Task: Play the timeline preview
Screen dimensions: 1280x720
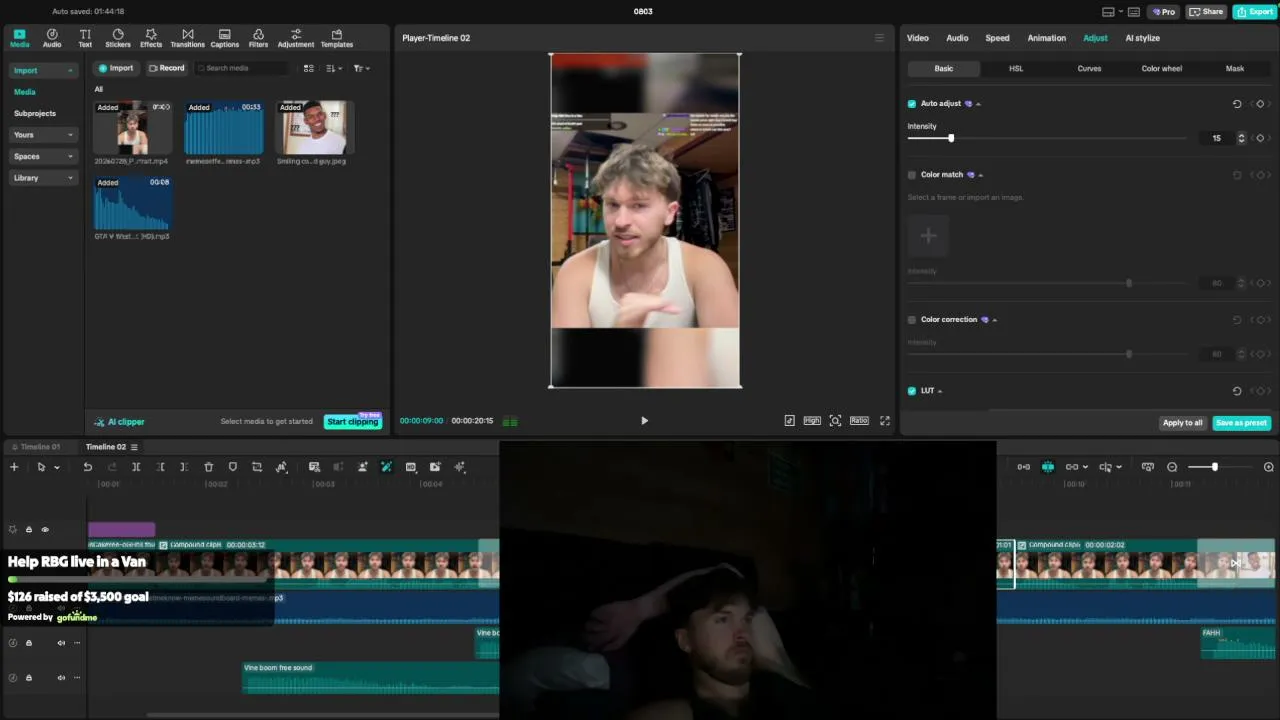Action: pos(644,421)
